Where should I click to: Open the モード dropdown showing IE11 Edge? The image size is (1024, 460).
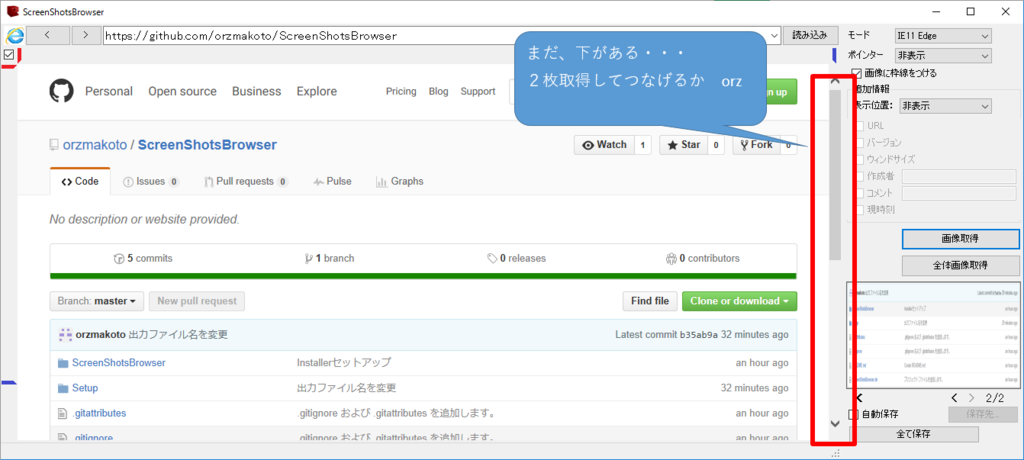943,36
